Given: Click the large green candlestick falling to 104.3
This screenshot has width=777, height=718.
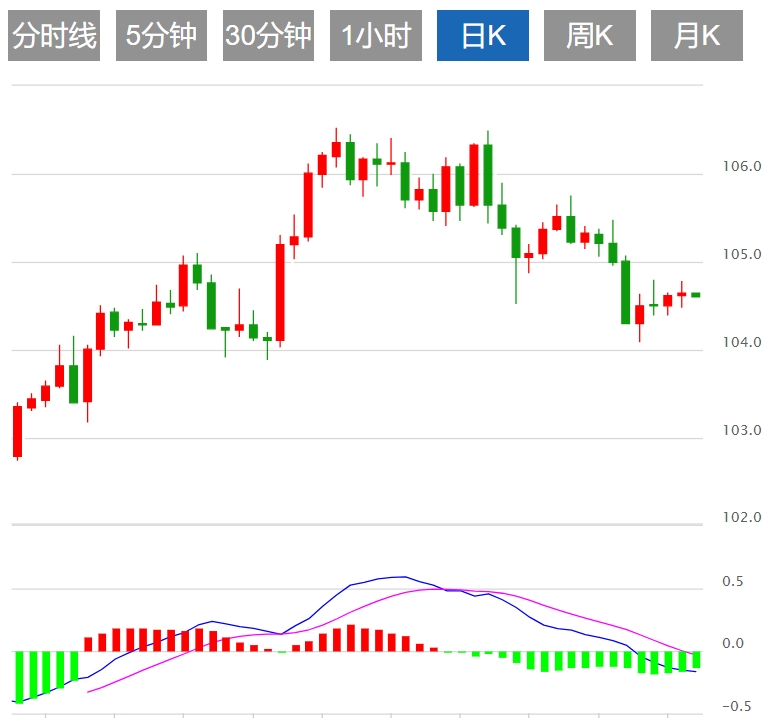Looking at the screenshot, I should click(625, 292).
